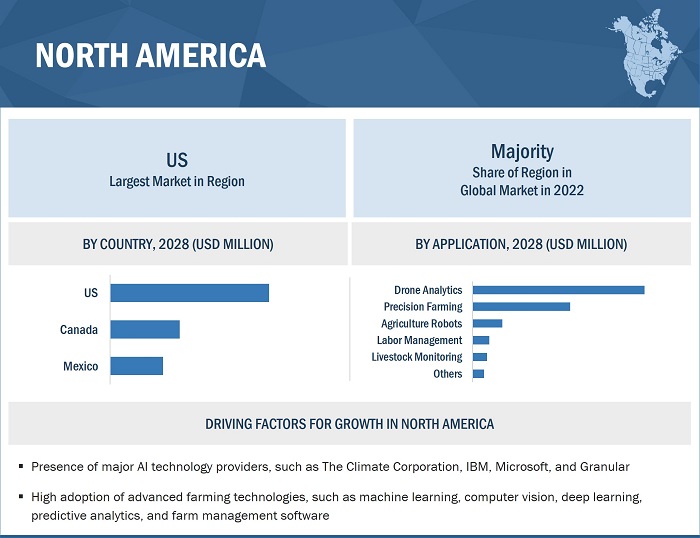The height and width of the screenshot is (538, 700).
Task: Select the Drone Analytics bar
Action: coord(558,290)
